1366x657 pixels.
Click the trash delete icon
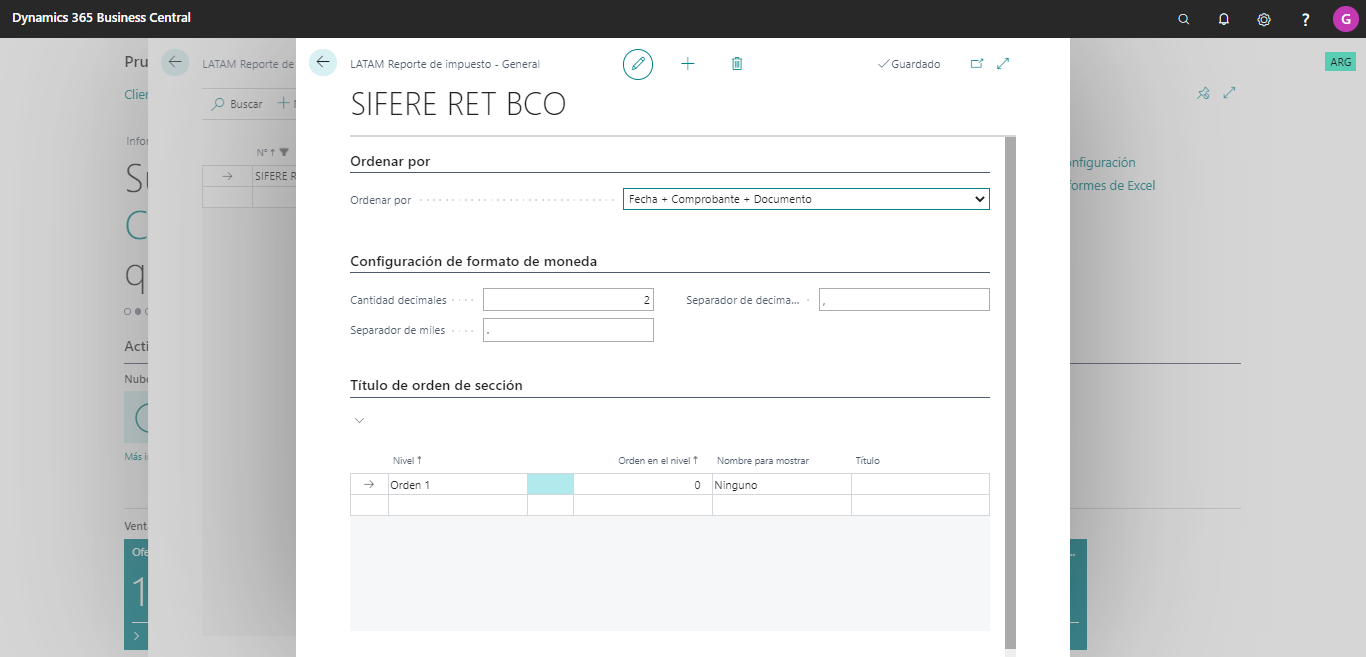point(737,64)
